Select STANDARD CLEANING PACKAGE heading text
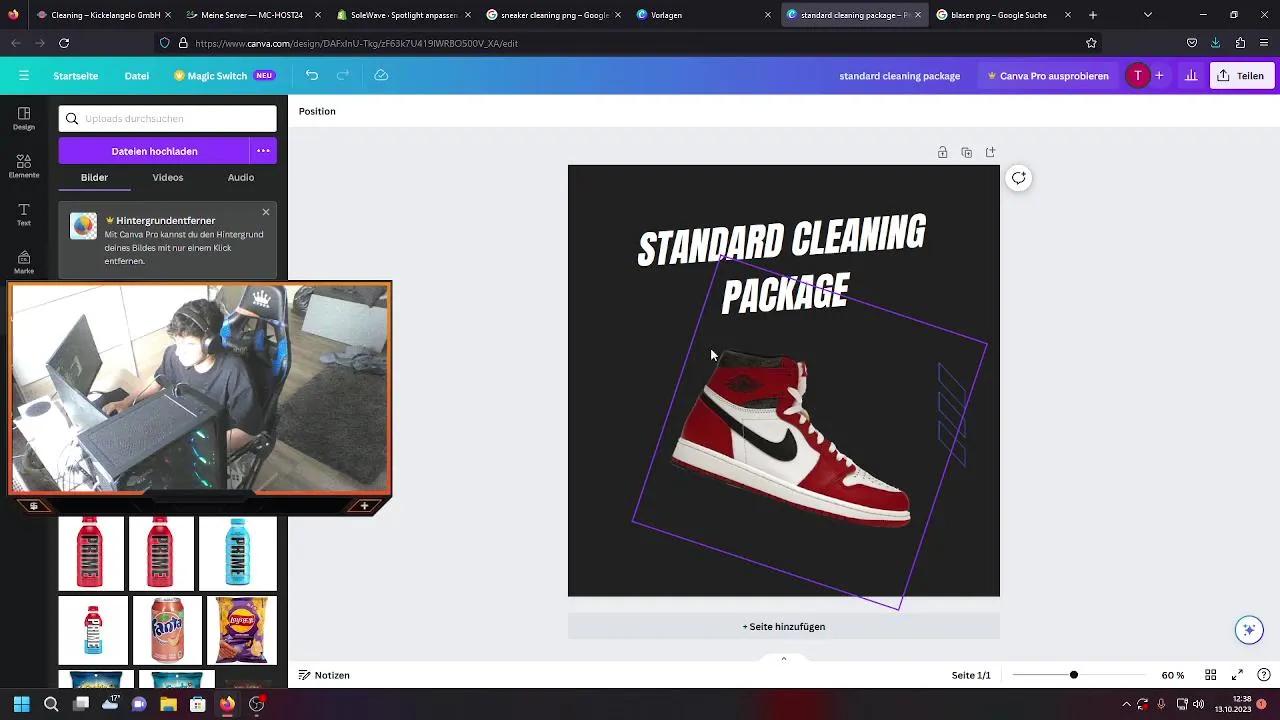This screenshot has width=1280, height=720. (x=782, y=265)
